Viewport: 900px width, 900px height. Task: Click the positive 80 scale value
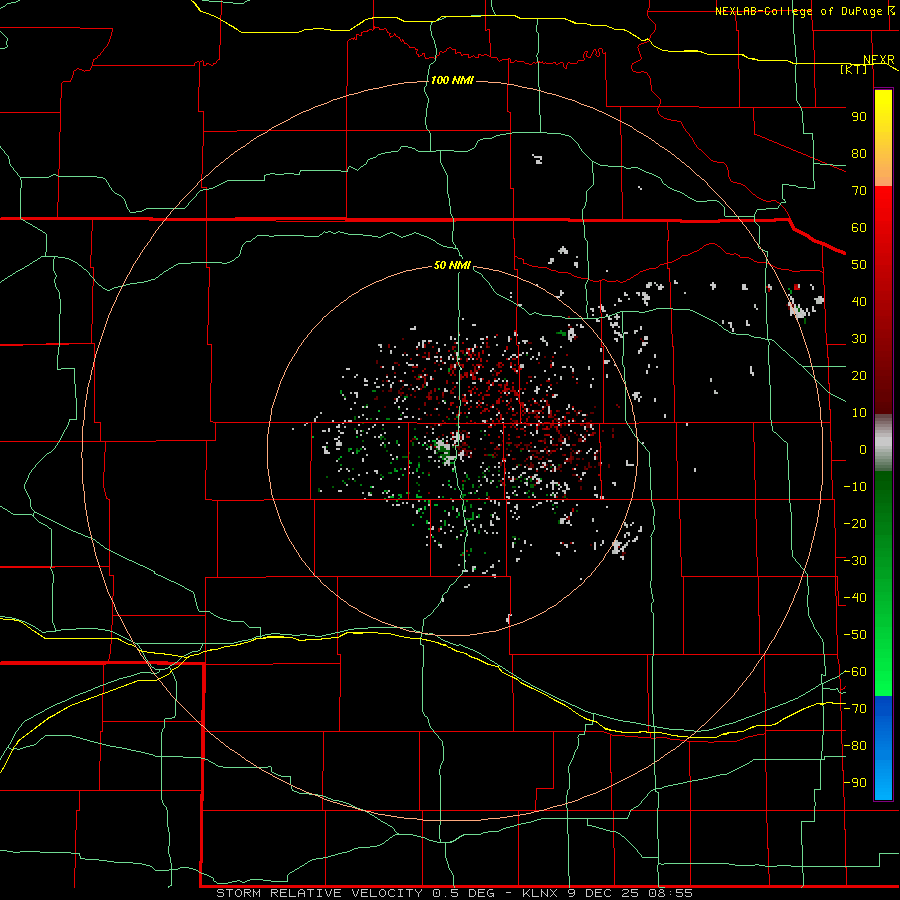[859, 154]
